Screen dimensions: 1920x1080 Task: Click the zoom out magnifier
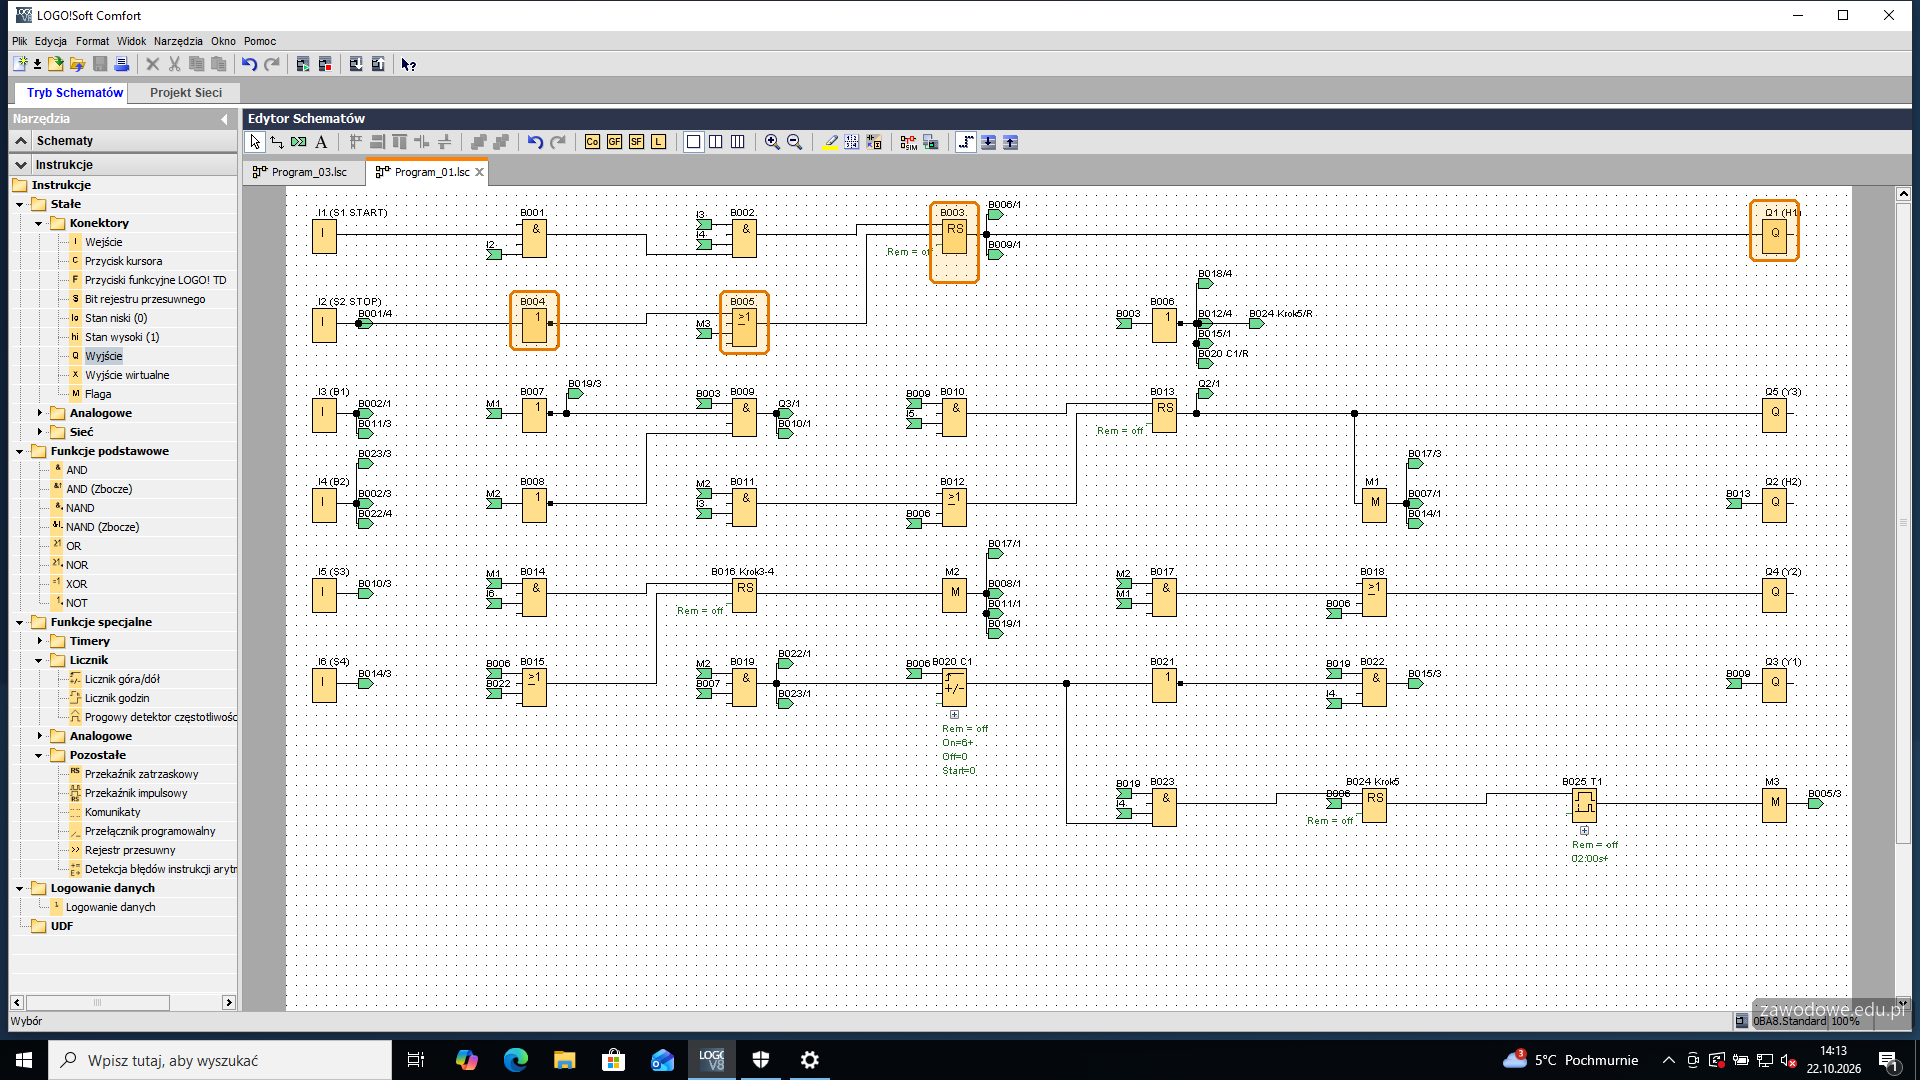point(794,142)
